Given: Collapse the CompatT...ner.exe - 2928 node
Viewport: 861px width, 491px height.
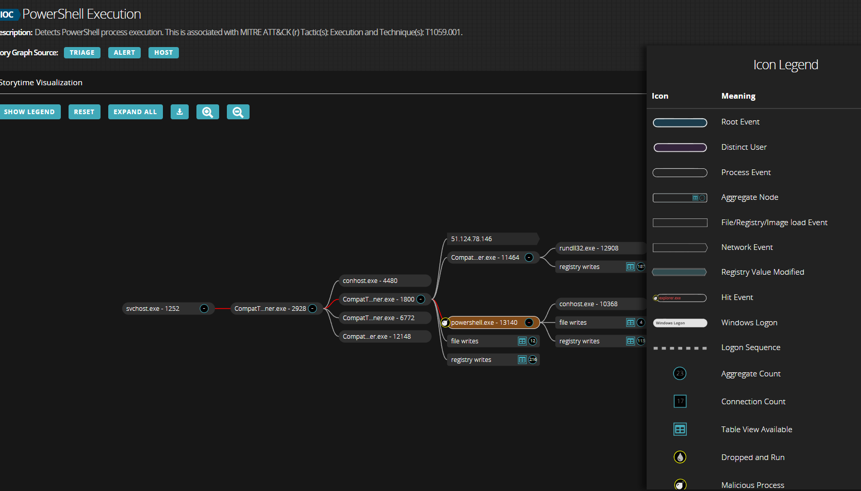Looking at the screenshot, I should click(x=312, y=309).
